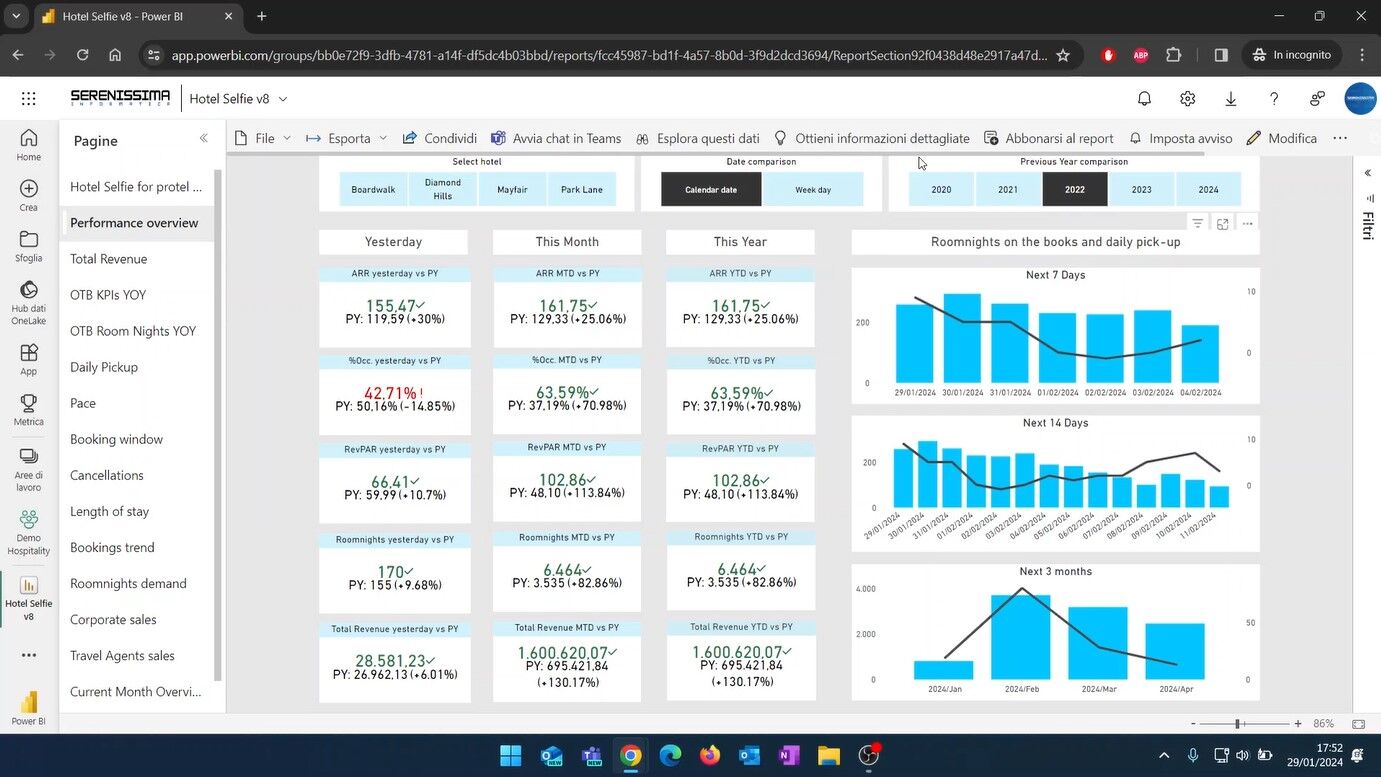Click focus mode icon above Roomnights chart
The width and height of the screenshot is (1381, 777).
pyautogui.click(x=1222, y=224)
